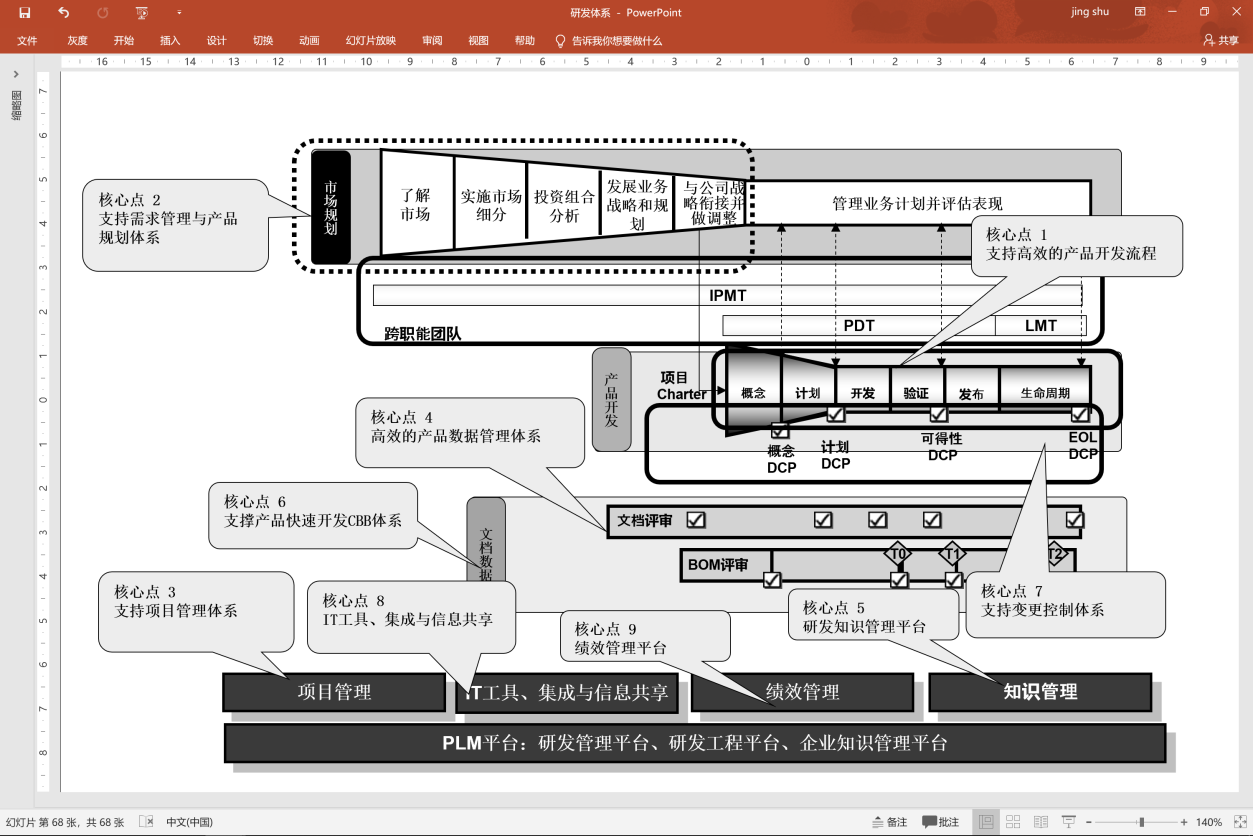Click the checkbox above EOL DCP
The height and width of the screenshot is (836, 1253).
pyautogui.click(x=1080, y=414)
